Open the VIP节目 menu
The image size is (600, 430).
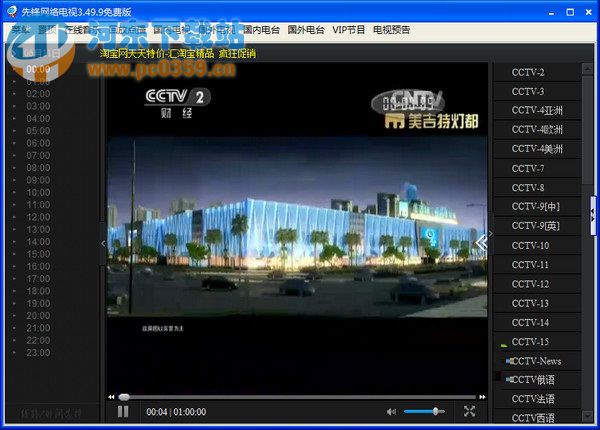(x=349, y=29)
